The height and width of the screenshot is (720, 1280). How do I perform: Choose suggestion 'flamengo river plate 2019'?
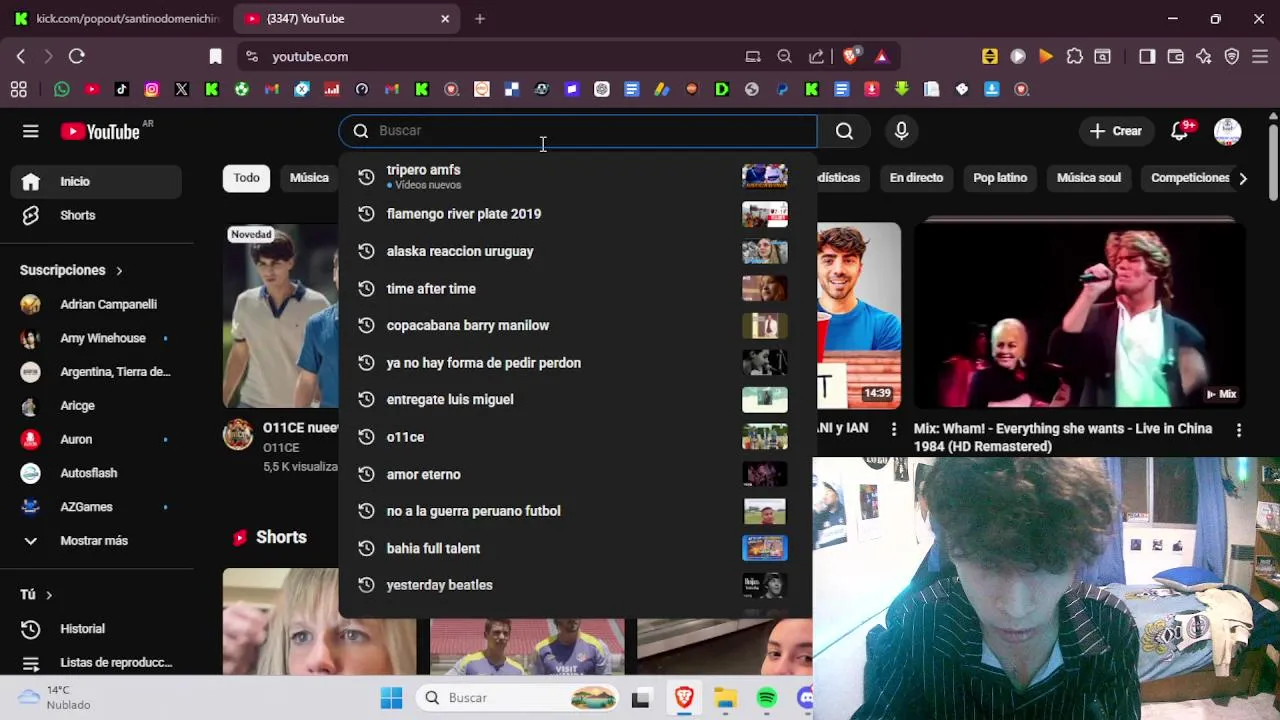[577, 214]
